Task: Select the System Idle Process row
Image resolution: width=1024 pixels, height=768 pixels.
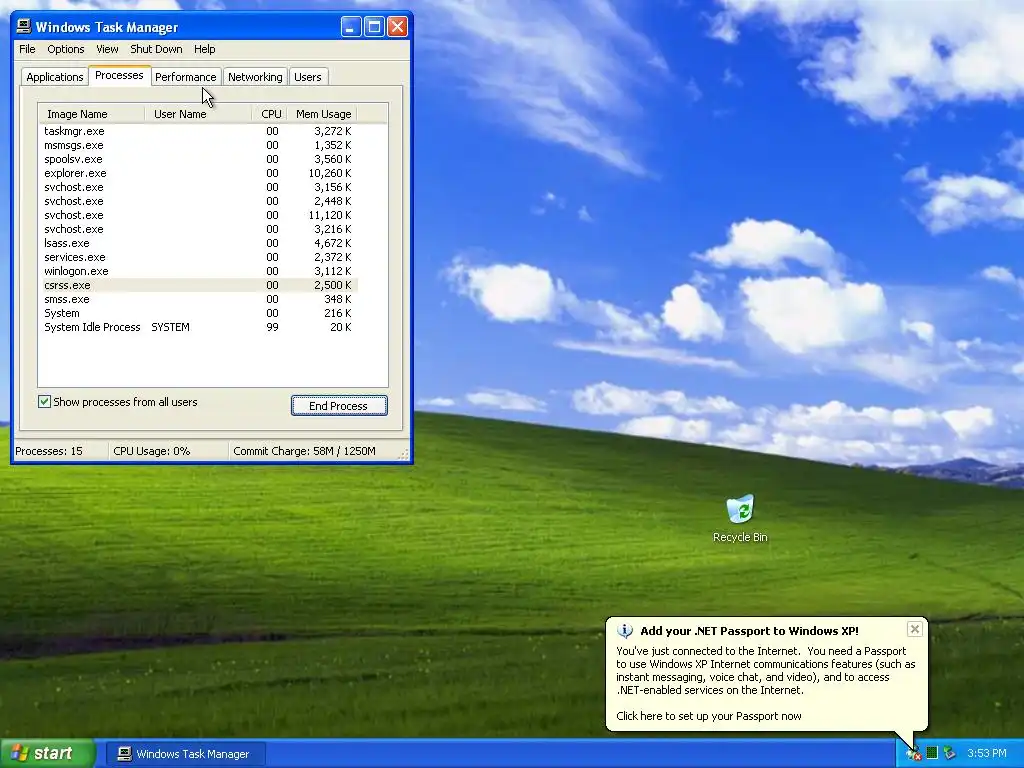Action: point(198,327)
